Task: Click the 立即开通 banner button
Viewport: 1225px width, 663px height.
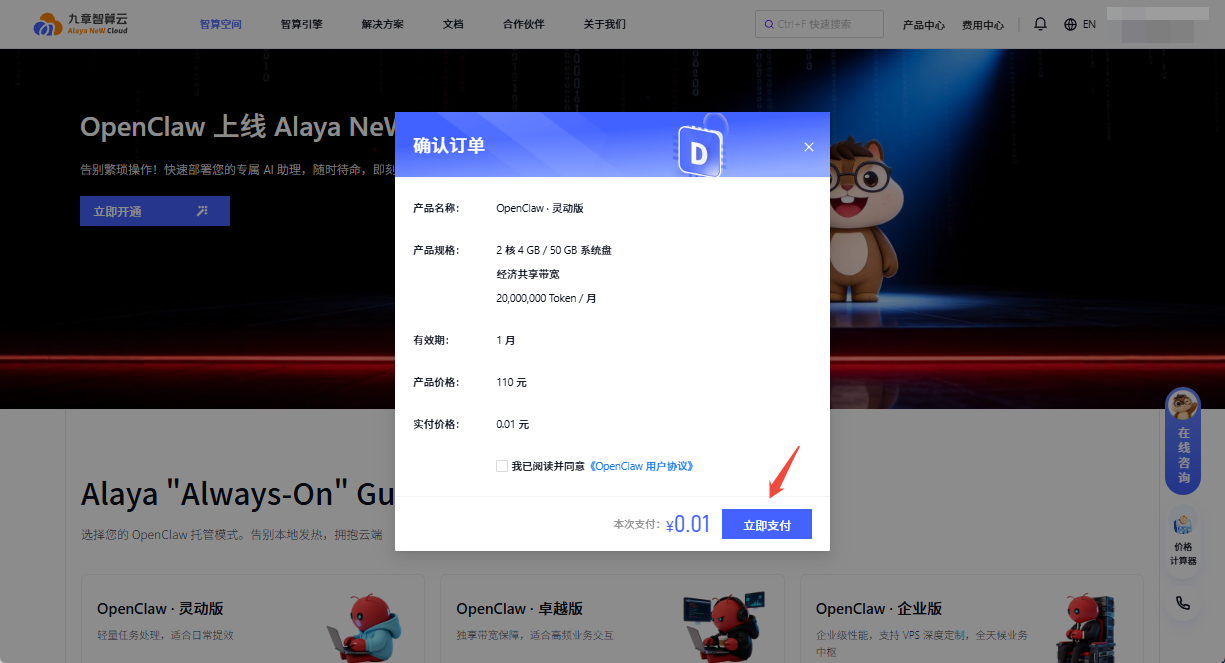Action: (x=154, y=211)
